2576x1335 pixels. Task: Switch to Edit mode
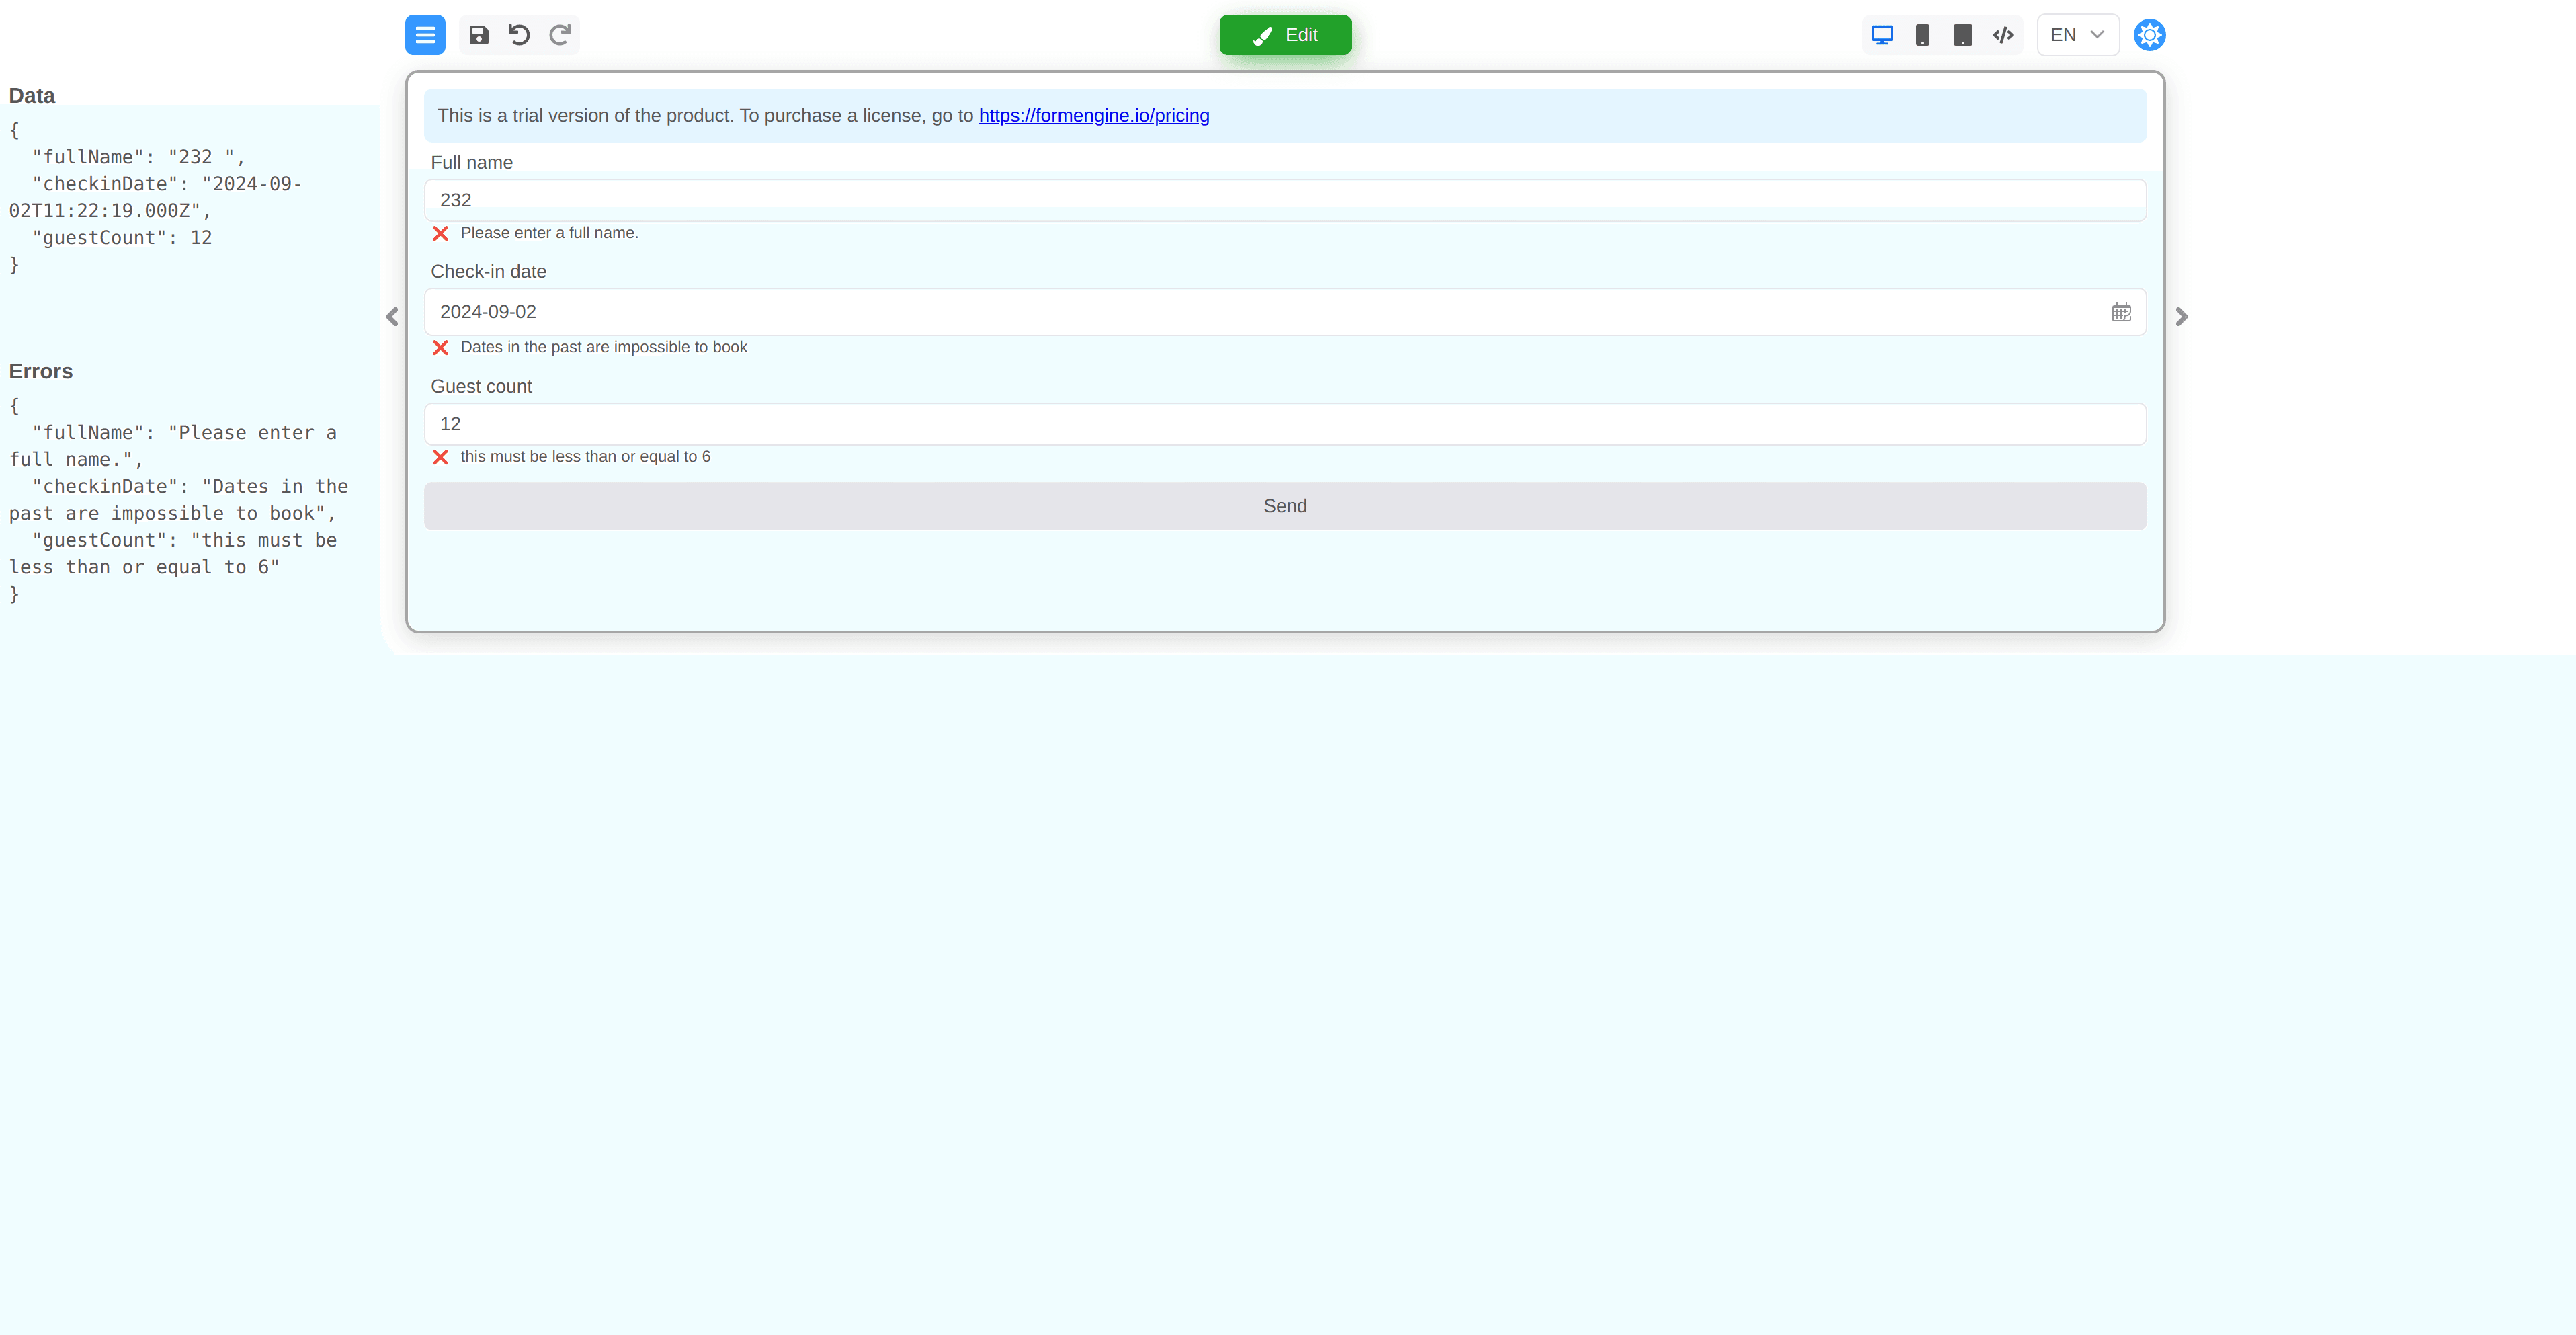click(x=1285, y=35)
